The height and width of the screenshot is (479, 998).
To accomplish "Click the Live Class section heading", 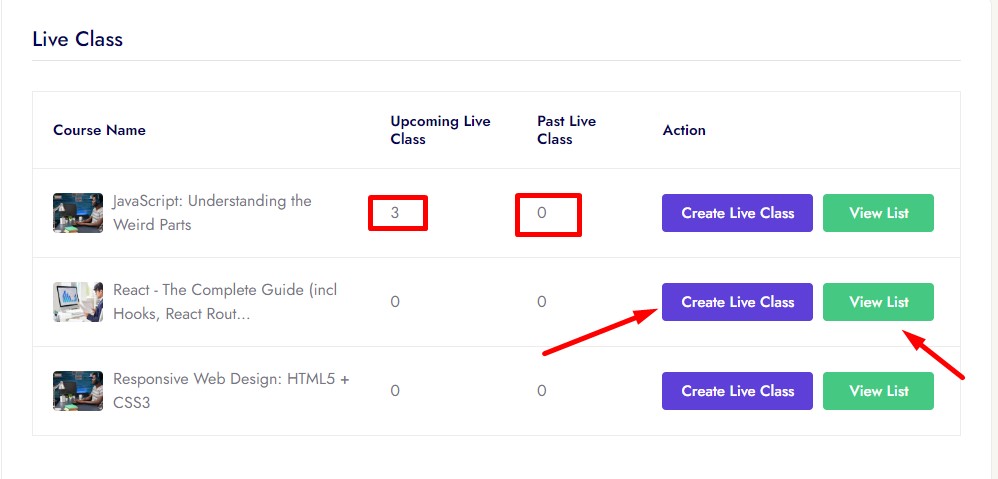I will point(77,40).
